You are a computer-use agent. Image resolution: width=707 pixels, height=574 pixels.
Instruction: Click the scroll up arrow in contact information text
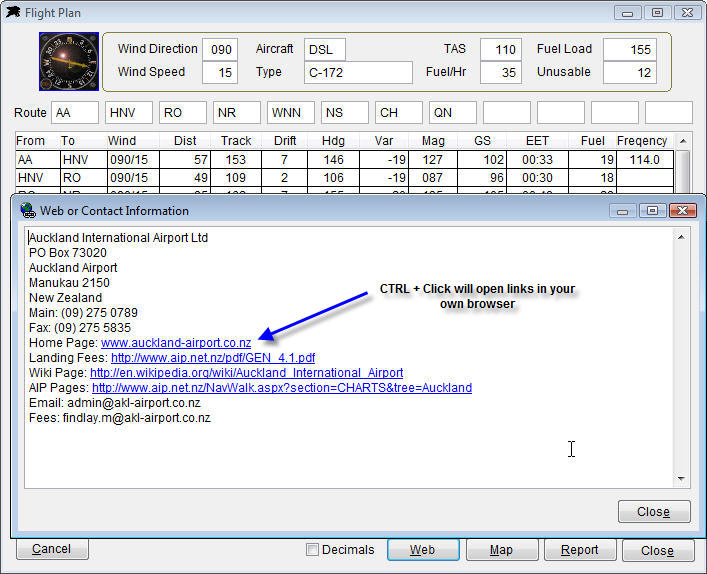tap(681, 237)
